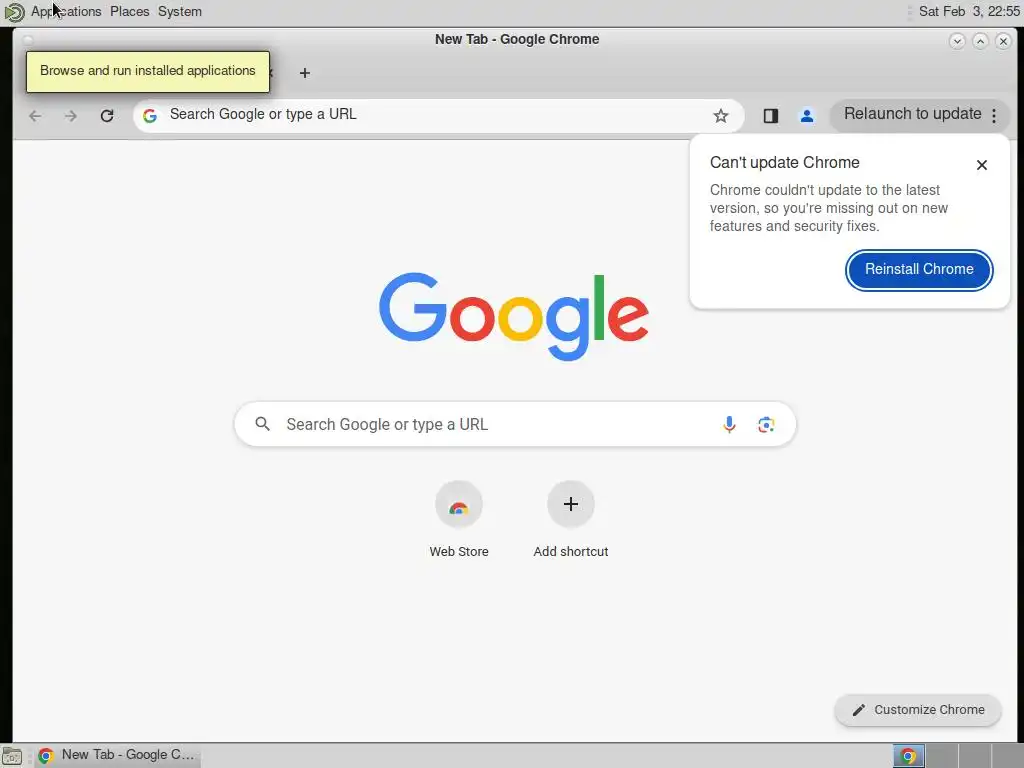Click the distro logo in top panel
The image size is (1024, 768).
tap(14, 12)
